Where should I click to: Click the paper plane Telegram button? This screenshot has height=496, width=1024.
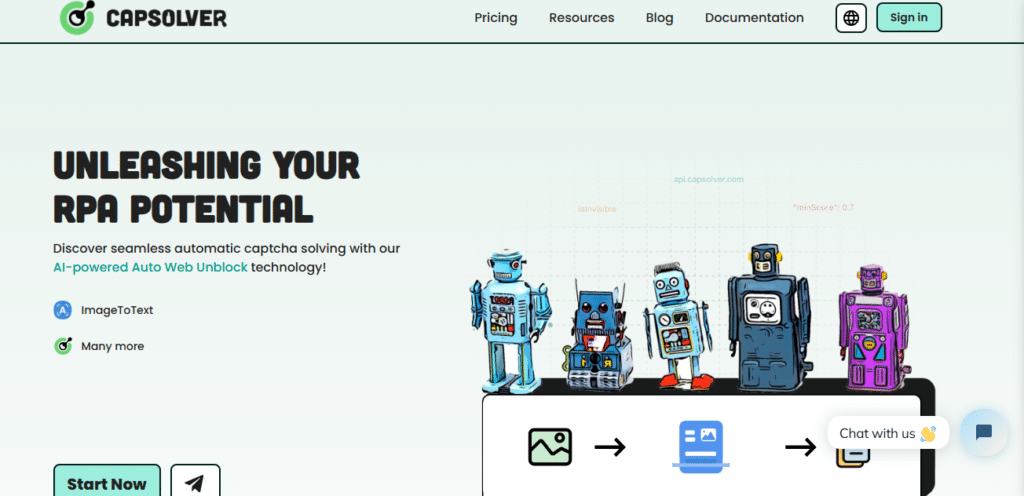tap(195, 482)
